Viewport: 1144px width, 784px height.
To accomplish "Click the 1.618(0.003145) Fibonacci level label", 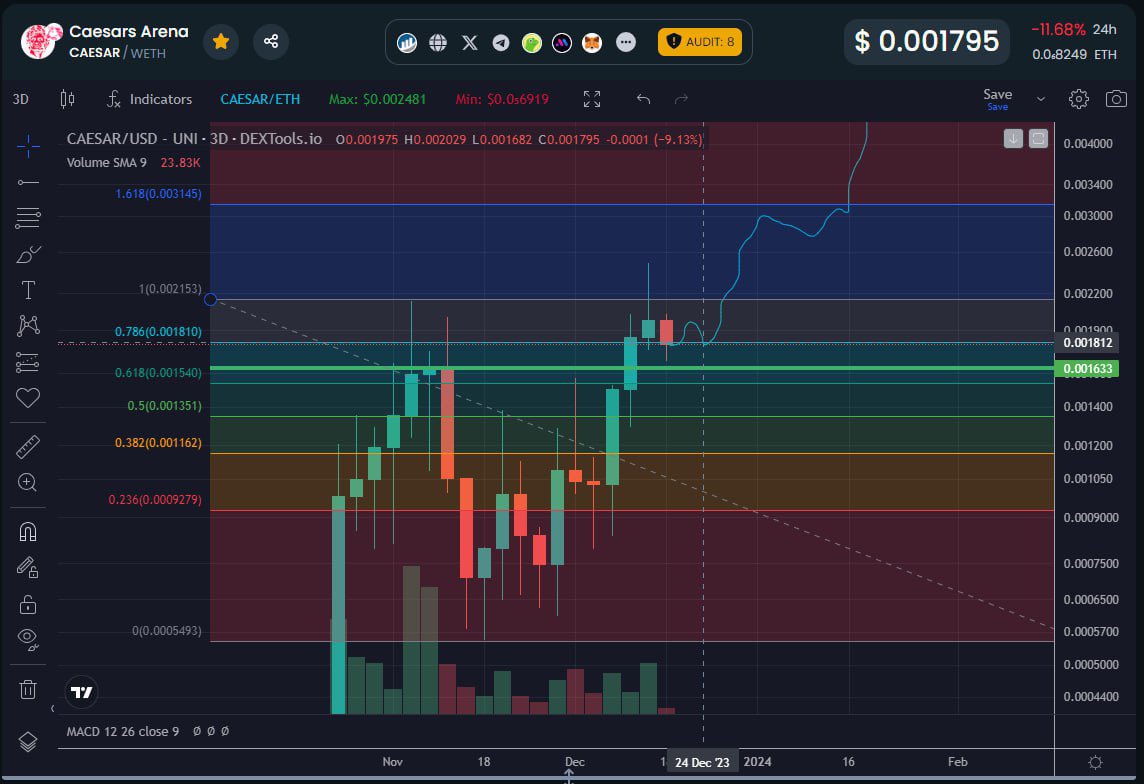I will tap(158, 193).
